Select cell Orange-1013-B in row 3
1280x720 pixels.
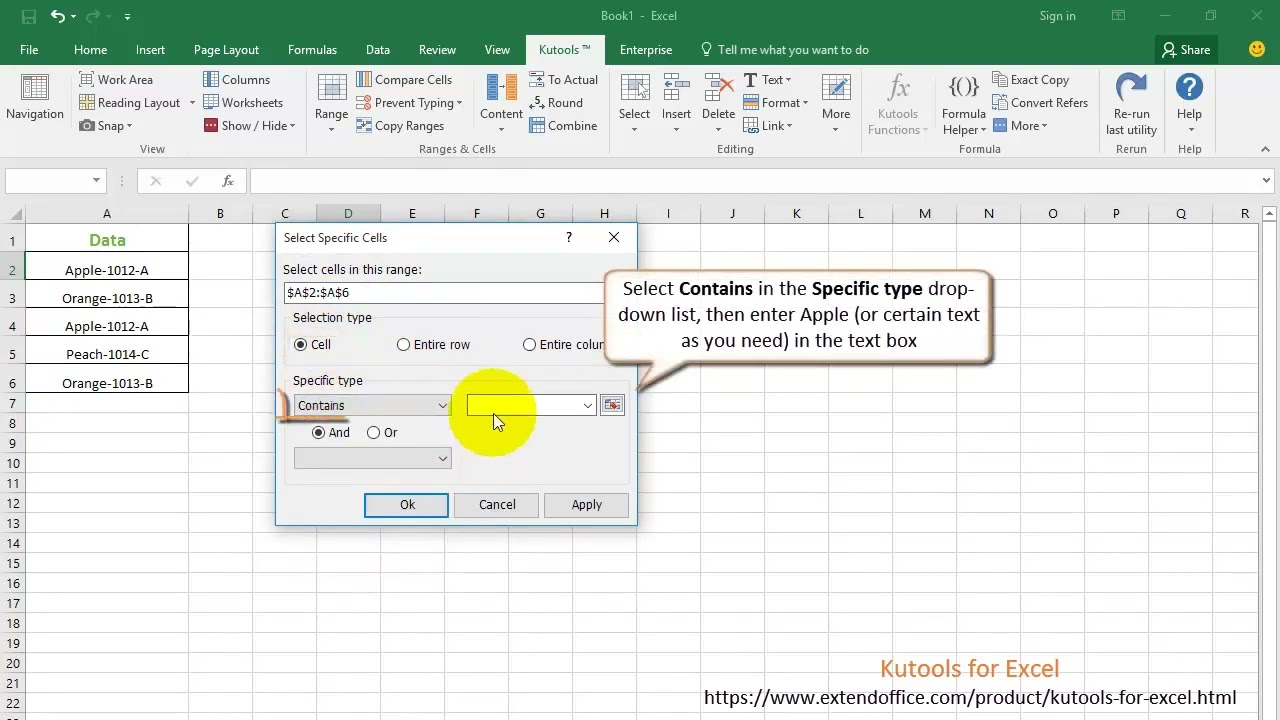(107, 298)
